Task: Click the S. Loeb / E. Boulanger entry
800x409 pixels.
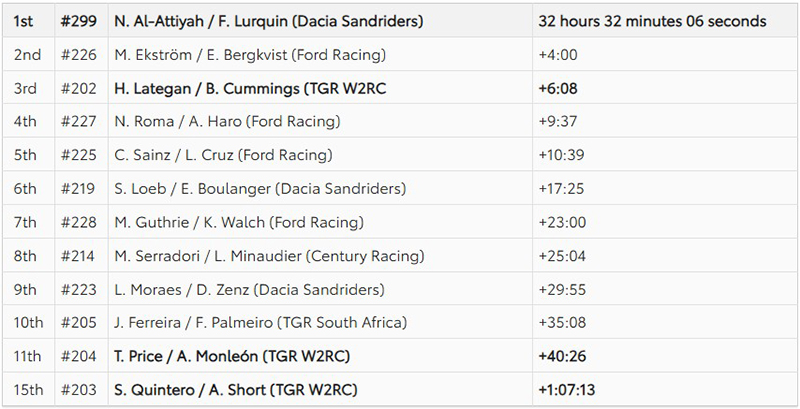Action: (x=260, y=188)
